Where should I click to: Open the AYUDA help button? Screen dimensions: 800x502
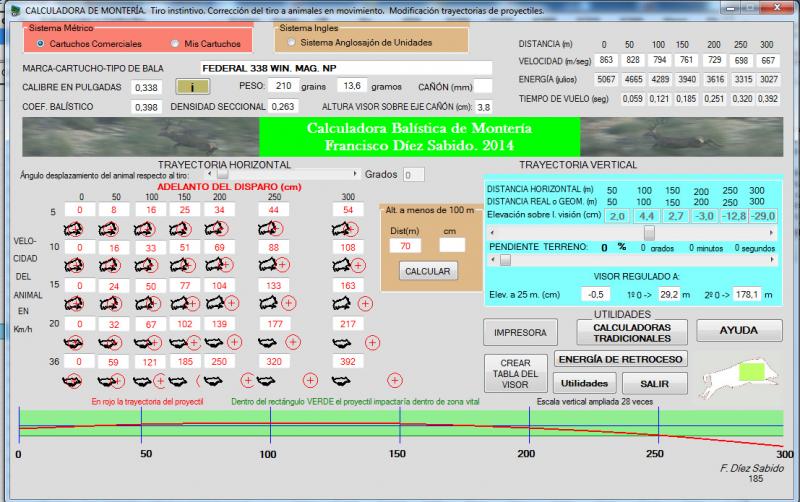[738, 330]
